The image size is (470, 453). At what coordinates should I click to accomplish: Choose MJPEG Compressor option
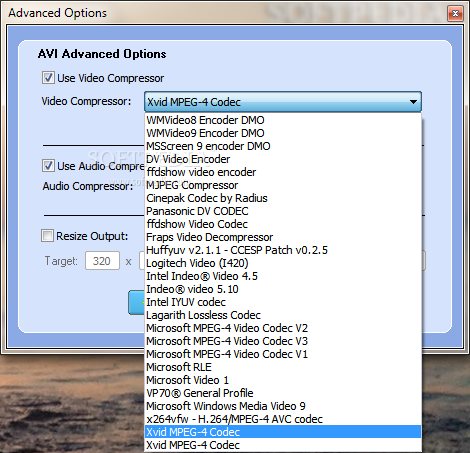click(283, 185)
